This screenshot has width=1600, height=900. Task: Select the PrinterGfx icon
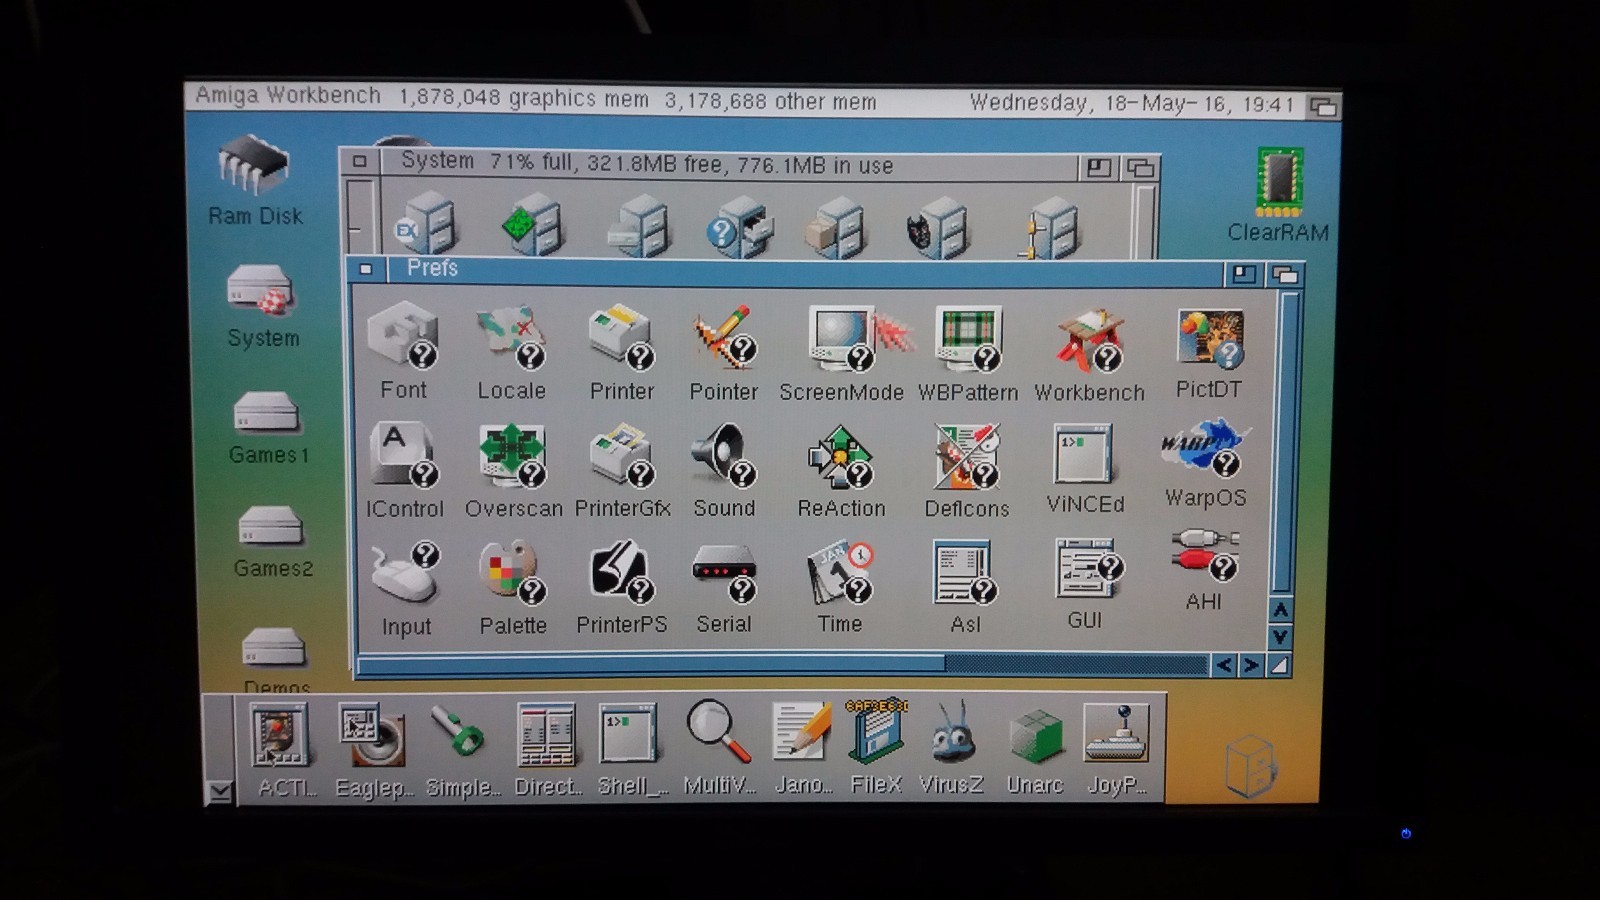pyautogui.click(x=622, y=455)
